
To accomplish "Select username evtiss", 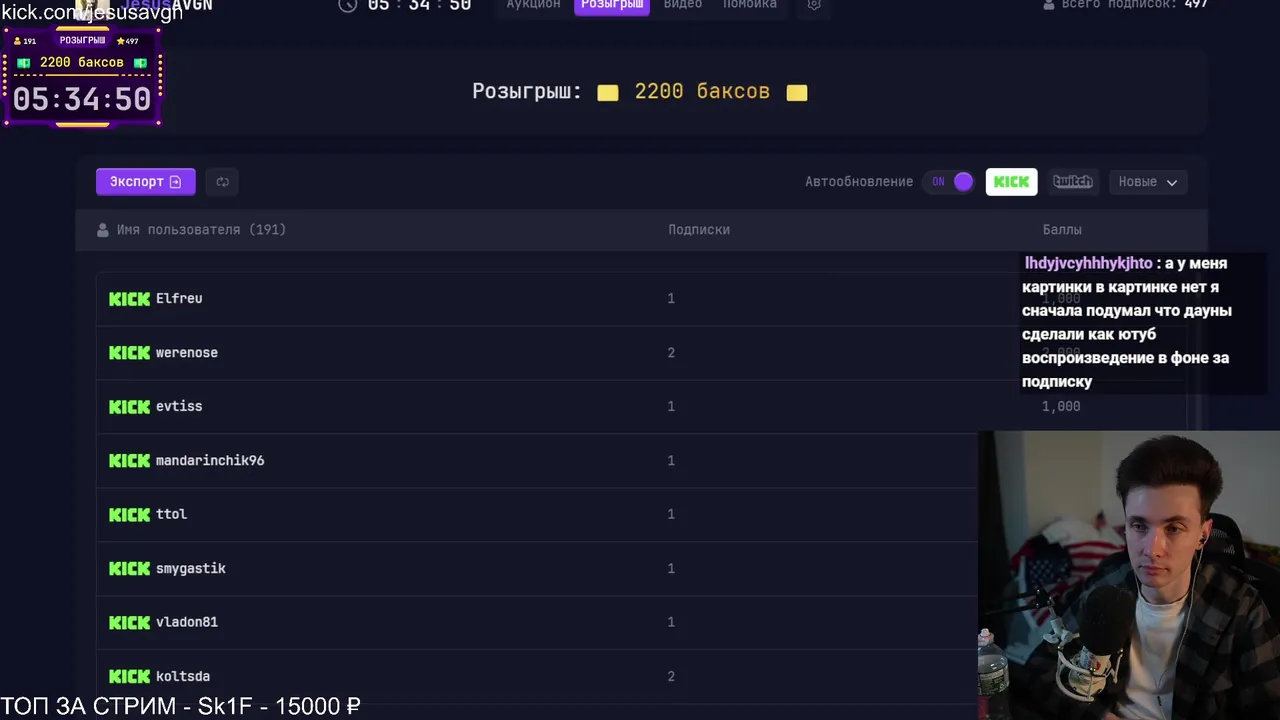I will (x=179, y=406).
